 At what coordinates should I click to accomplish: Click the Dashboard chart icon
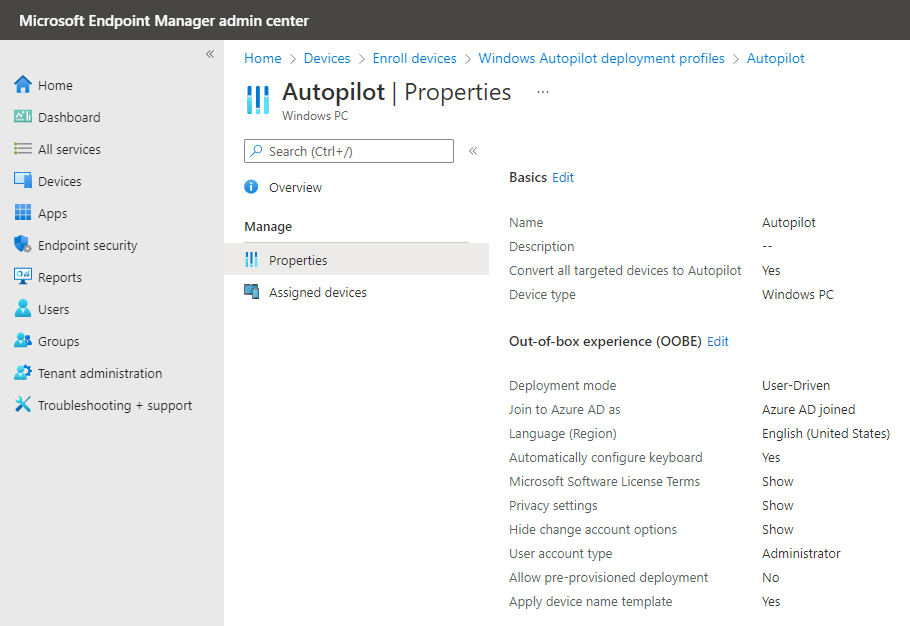[23, 117]
